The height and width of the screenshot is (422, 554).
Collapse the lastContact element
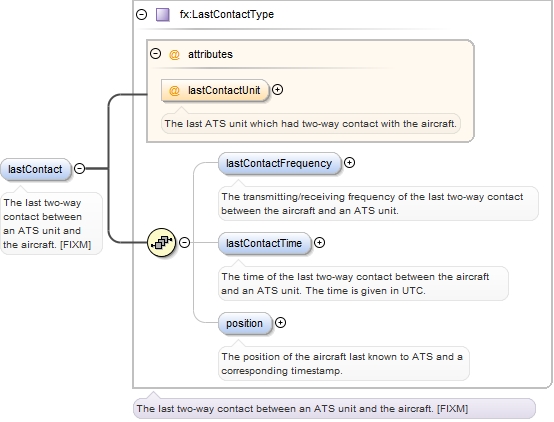79,169
